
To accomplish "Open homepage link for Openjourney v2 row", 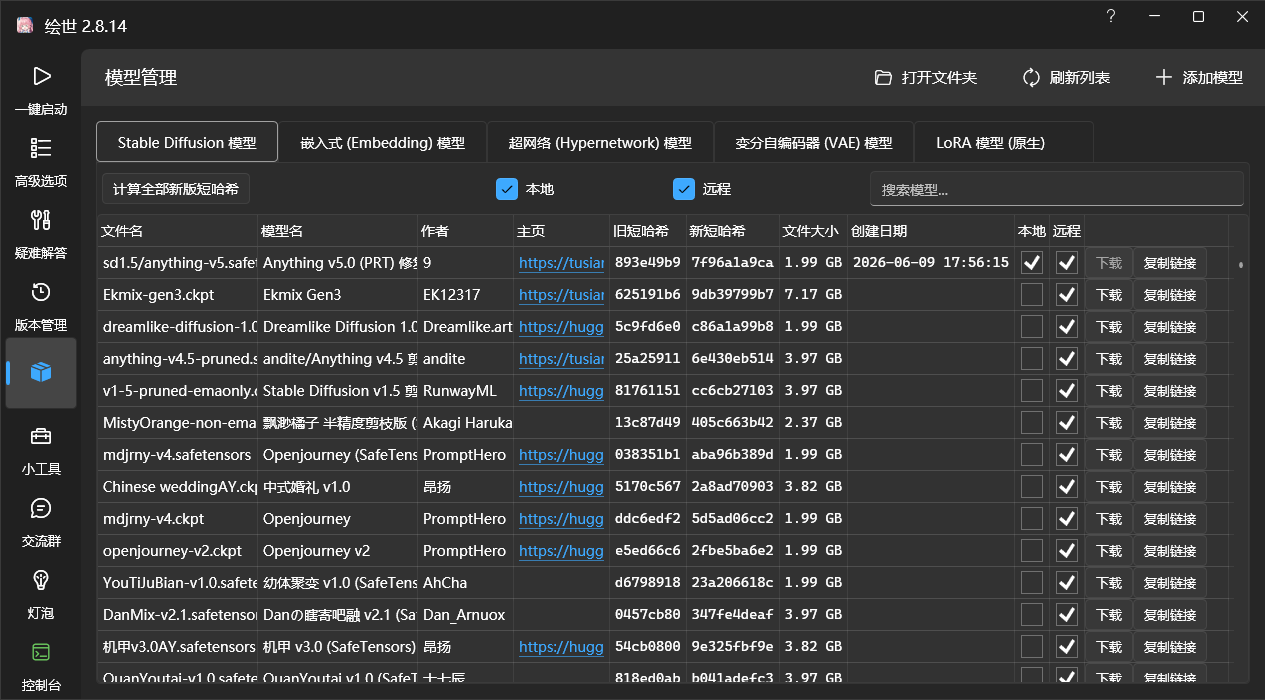I will [561, 551].
